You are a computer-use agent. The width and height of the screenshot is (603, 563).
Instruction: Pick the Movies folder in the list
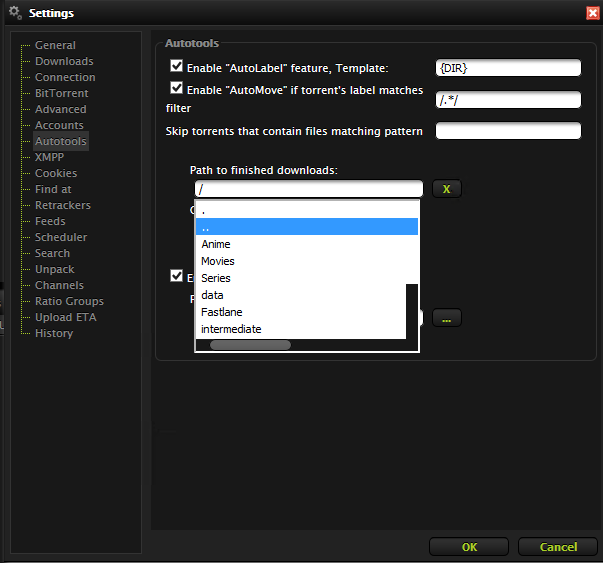(x=306, y=261)
